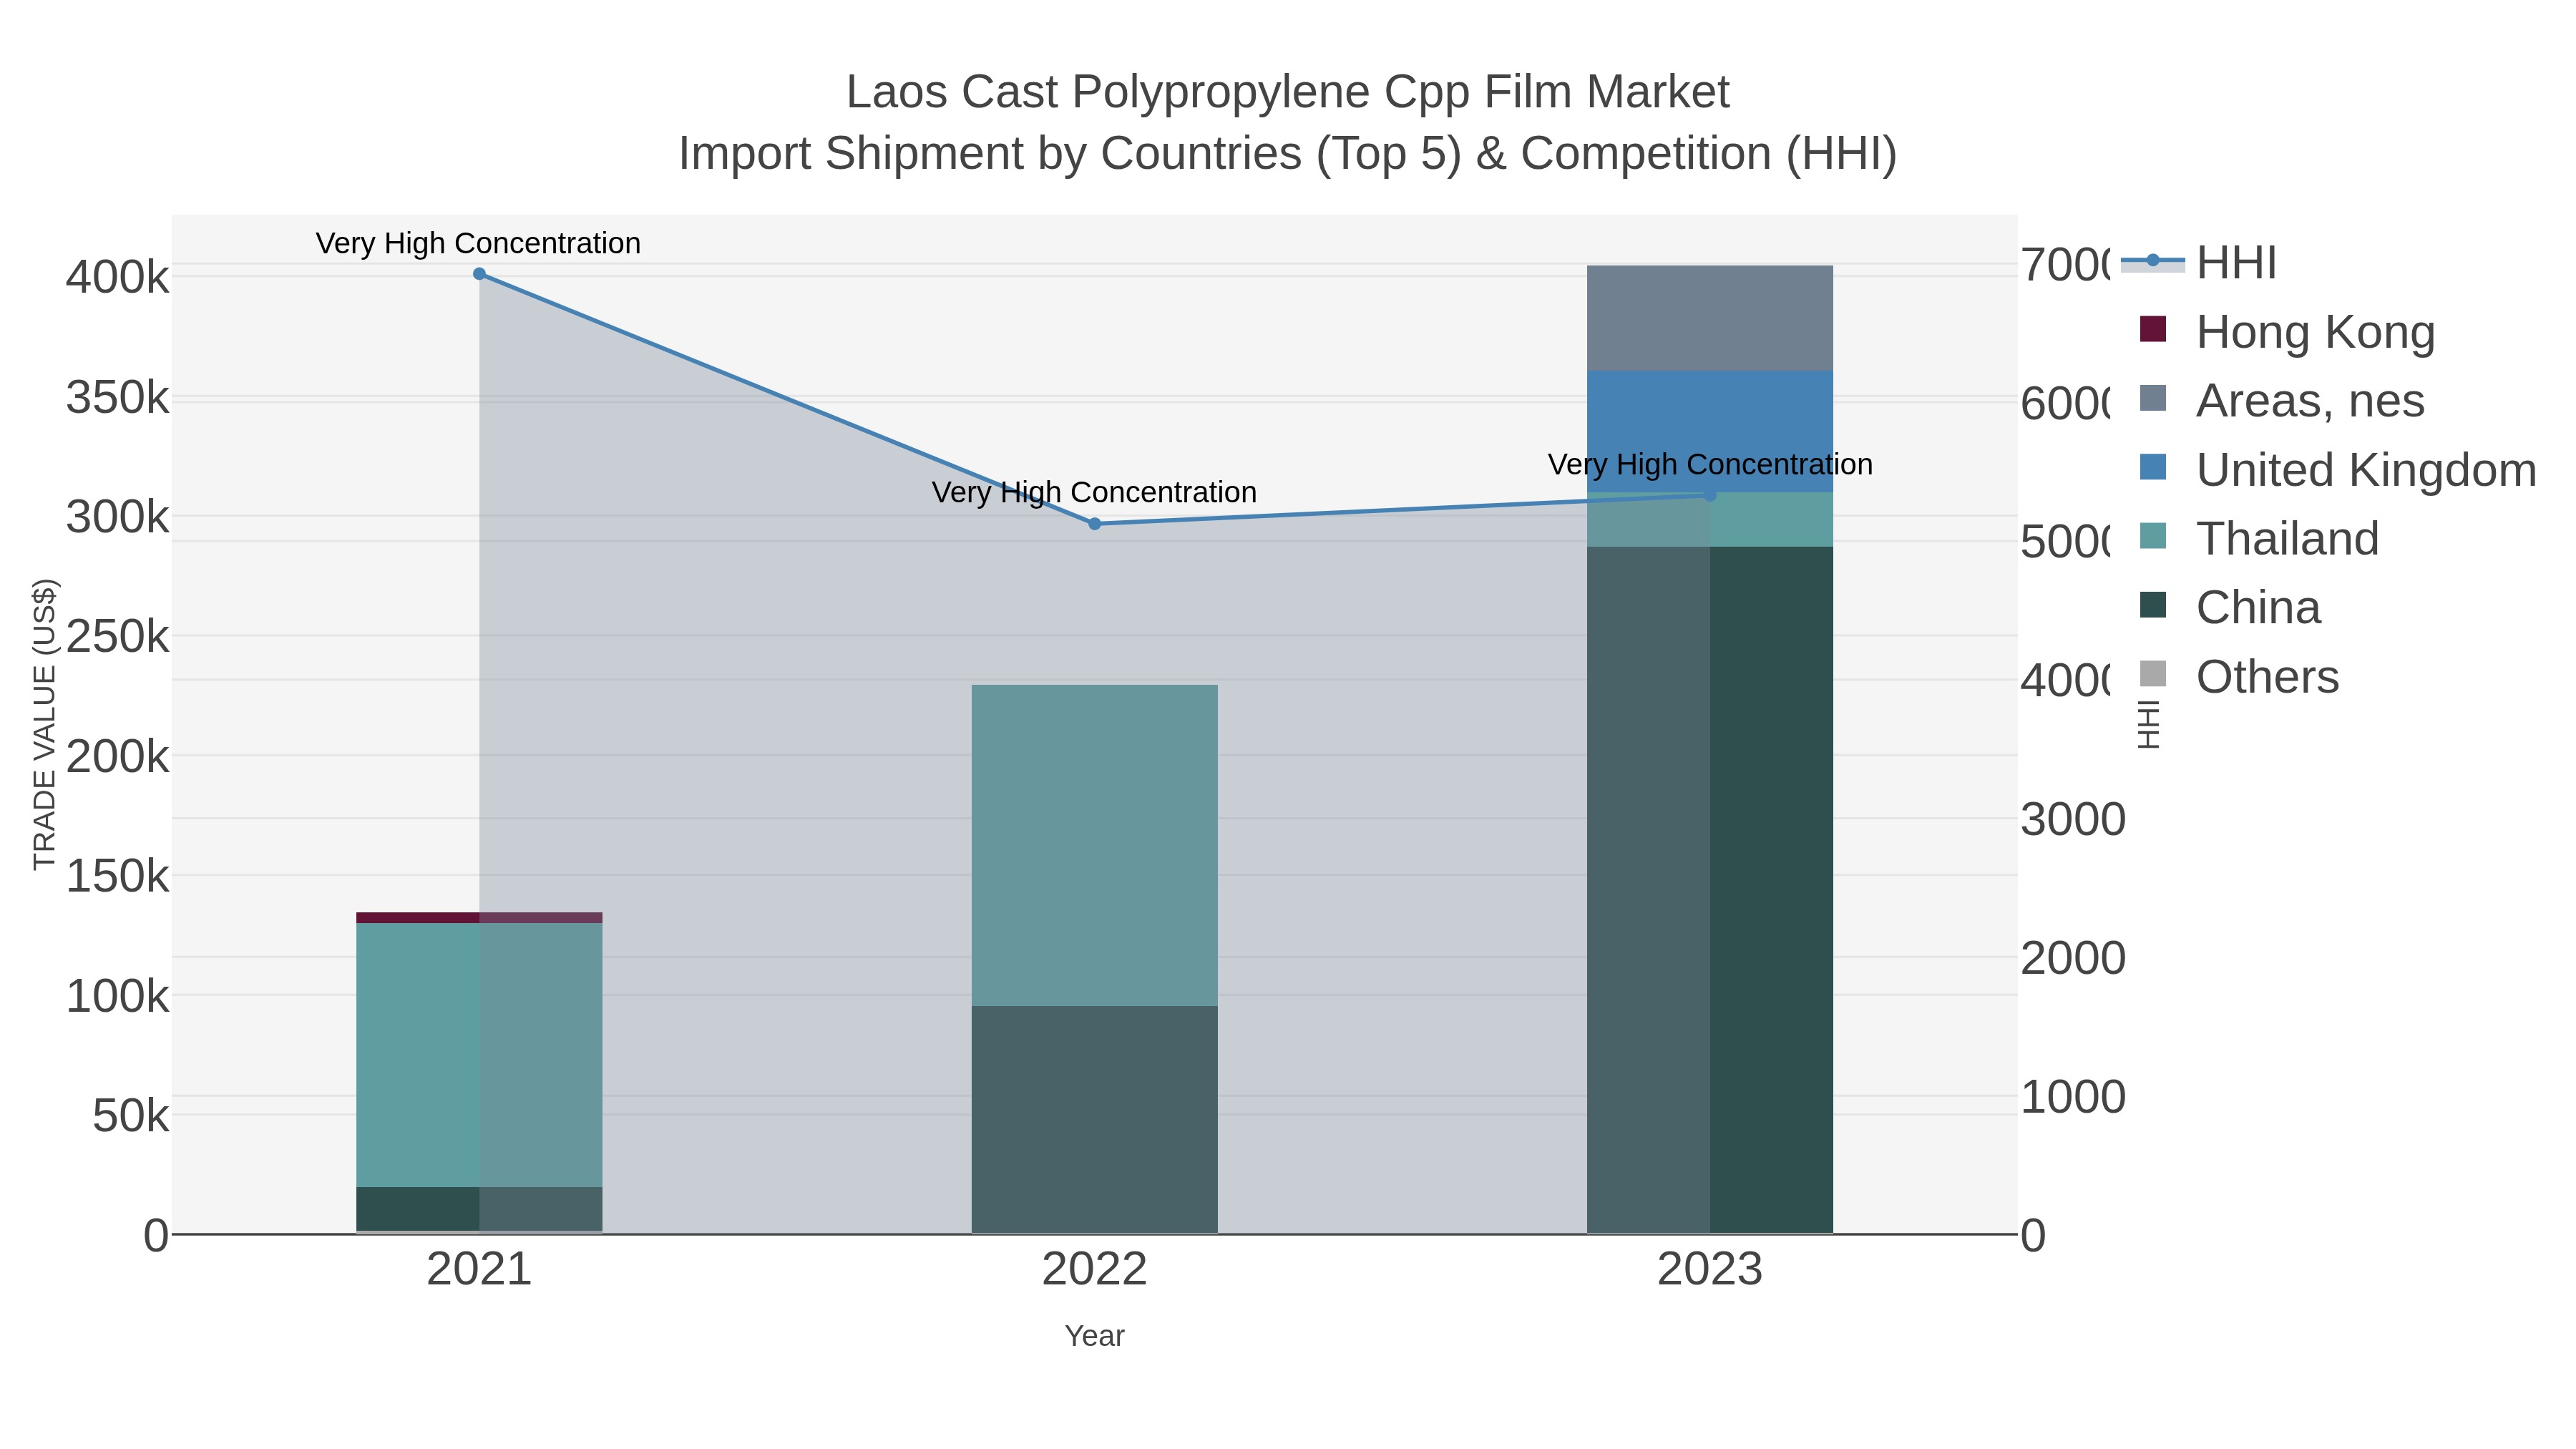Viewport: 2576px width, 1449px height.
Task: Click the United Kingdom blue legend swatch
Action: click(2153, 467)
